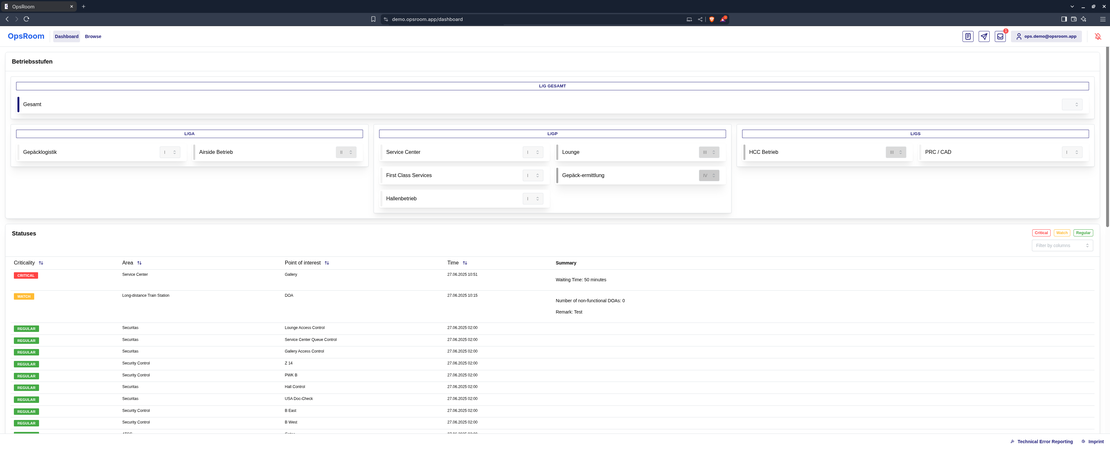
Task: Click the muted notification bell icon
Action: click(x=1097, y=36)
